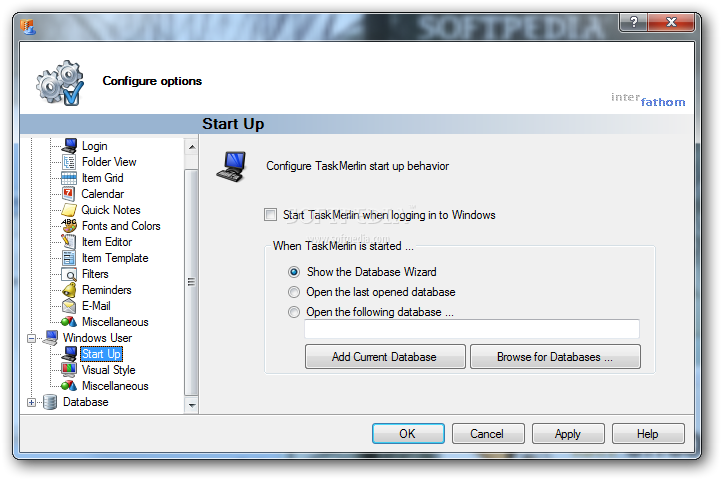722x480 pixels.
Task: Click the Reminders bell icon
Action: (x=69, y=290)
